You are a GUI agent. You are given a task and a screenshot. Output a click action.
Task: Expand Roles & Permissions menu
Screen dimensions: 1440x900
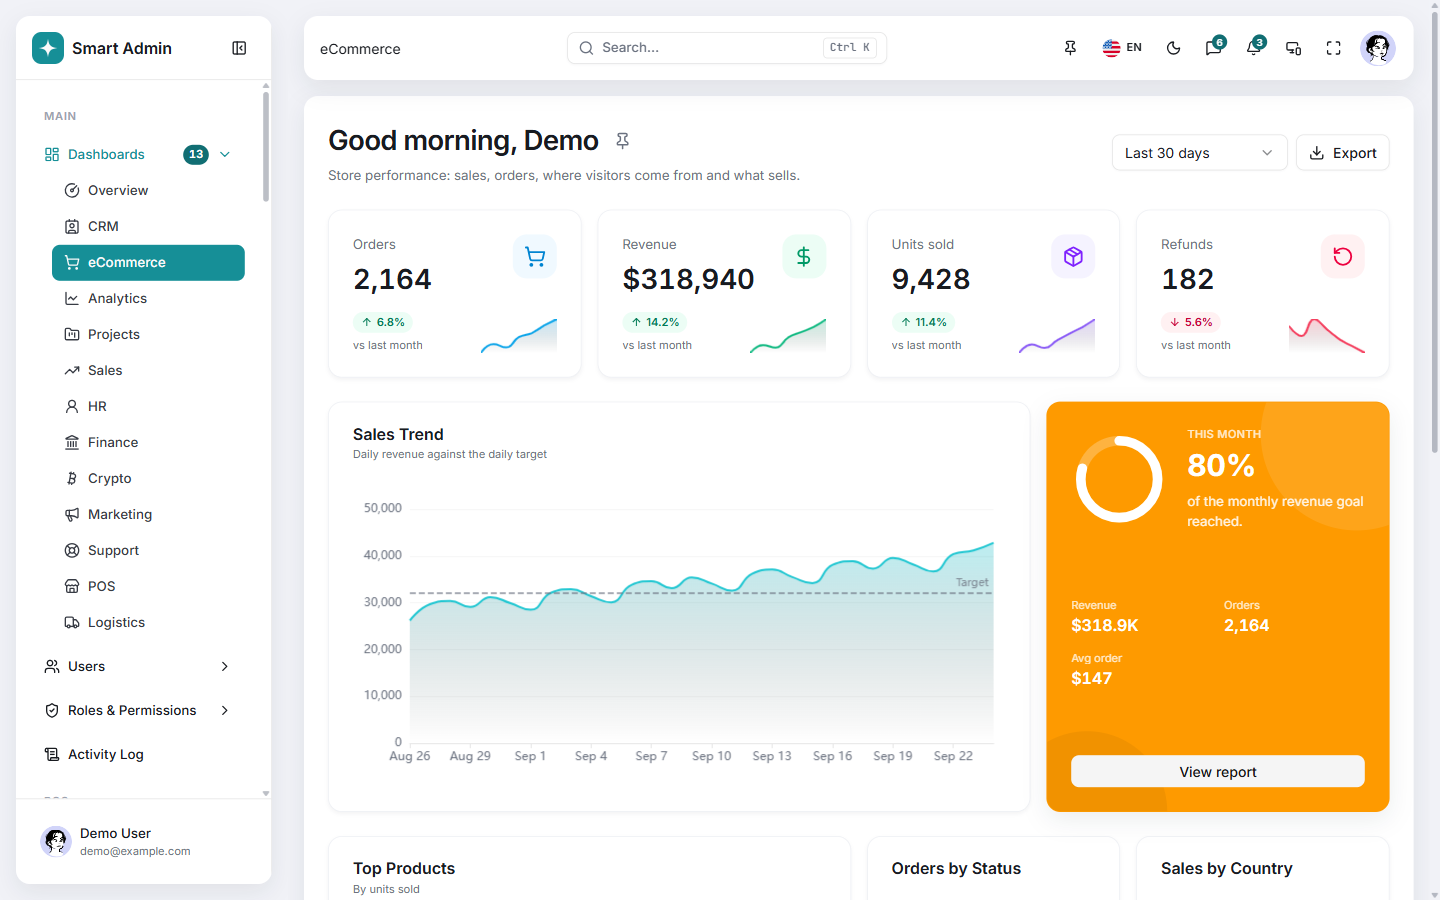pyautogui.click(x=138, y=710)
